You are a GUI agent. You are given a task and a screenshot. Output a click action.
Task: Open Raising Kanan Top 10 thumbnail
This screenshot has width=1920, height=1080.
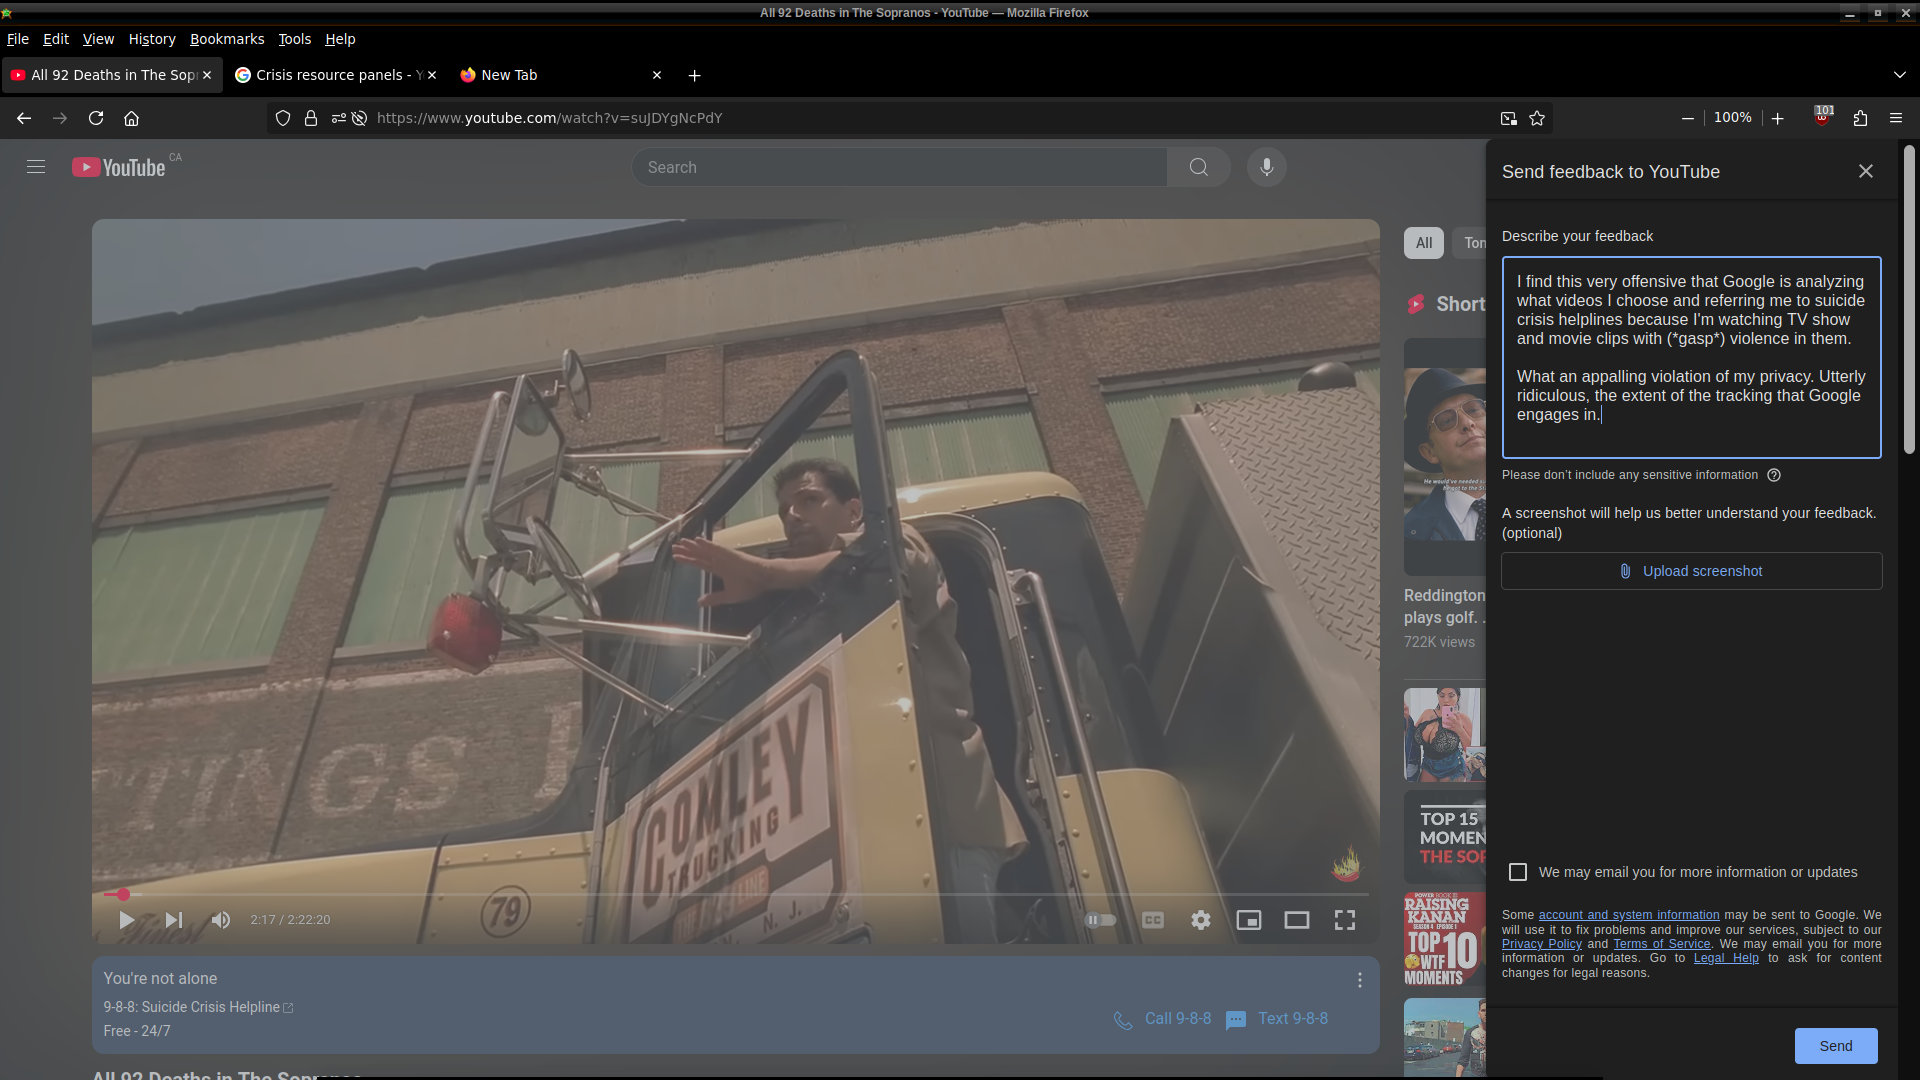pos(1445,939)
